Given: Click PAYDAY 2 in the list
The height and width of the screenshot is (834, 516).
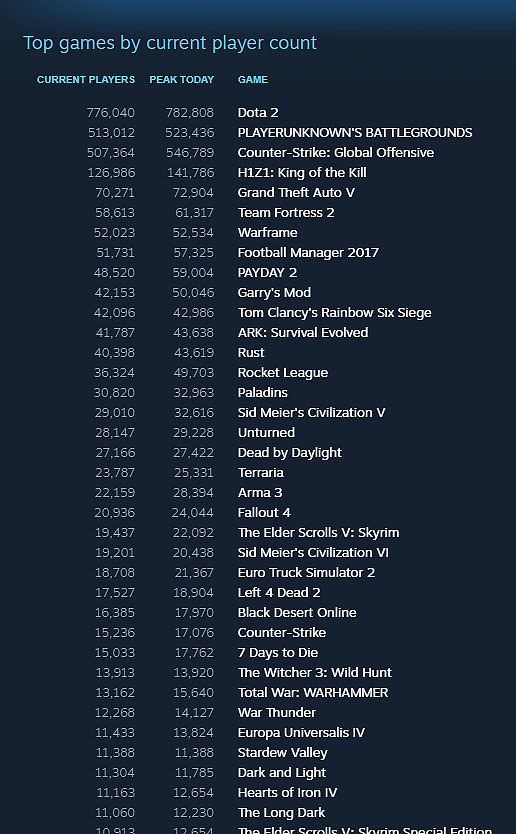Looking at the screenshot, I should point(267,273).
